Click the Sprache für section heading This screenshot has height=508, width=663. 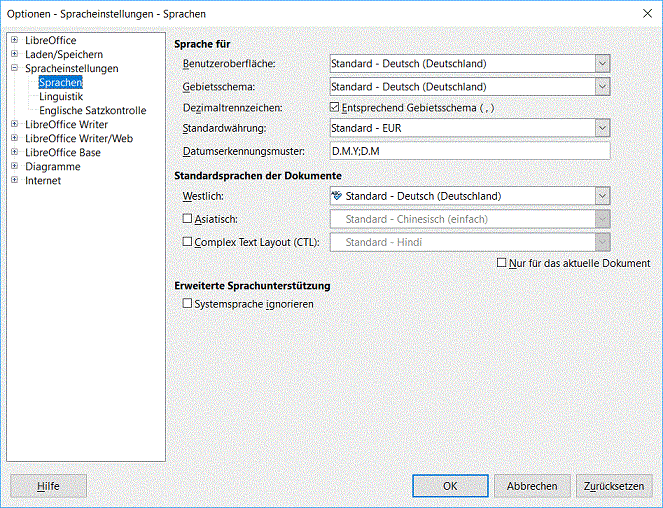pos(202,44)
